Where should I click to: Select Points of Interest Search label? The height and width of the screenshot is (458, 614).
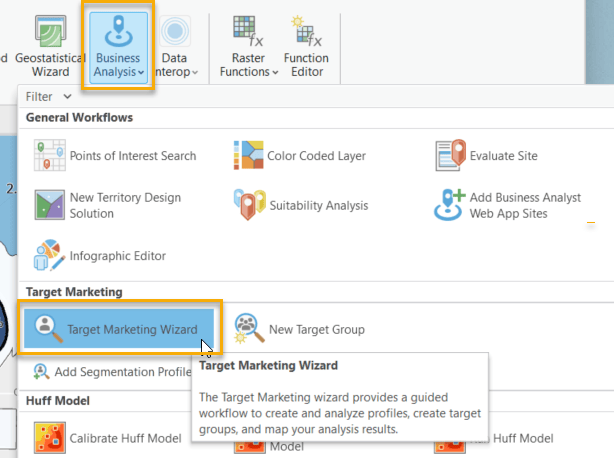[133, 156]
